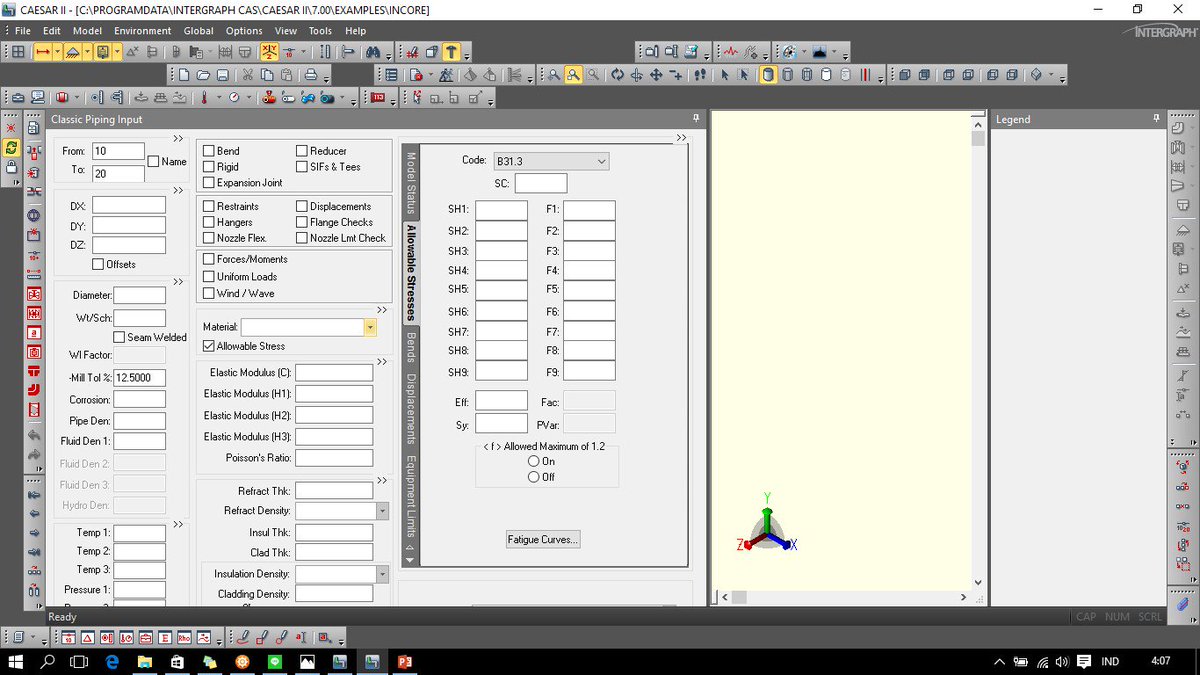Uncheck the Allowable Stress checkbox
The image size is (1200, 675).
click(208, 346)
